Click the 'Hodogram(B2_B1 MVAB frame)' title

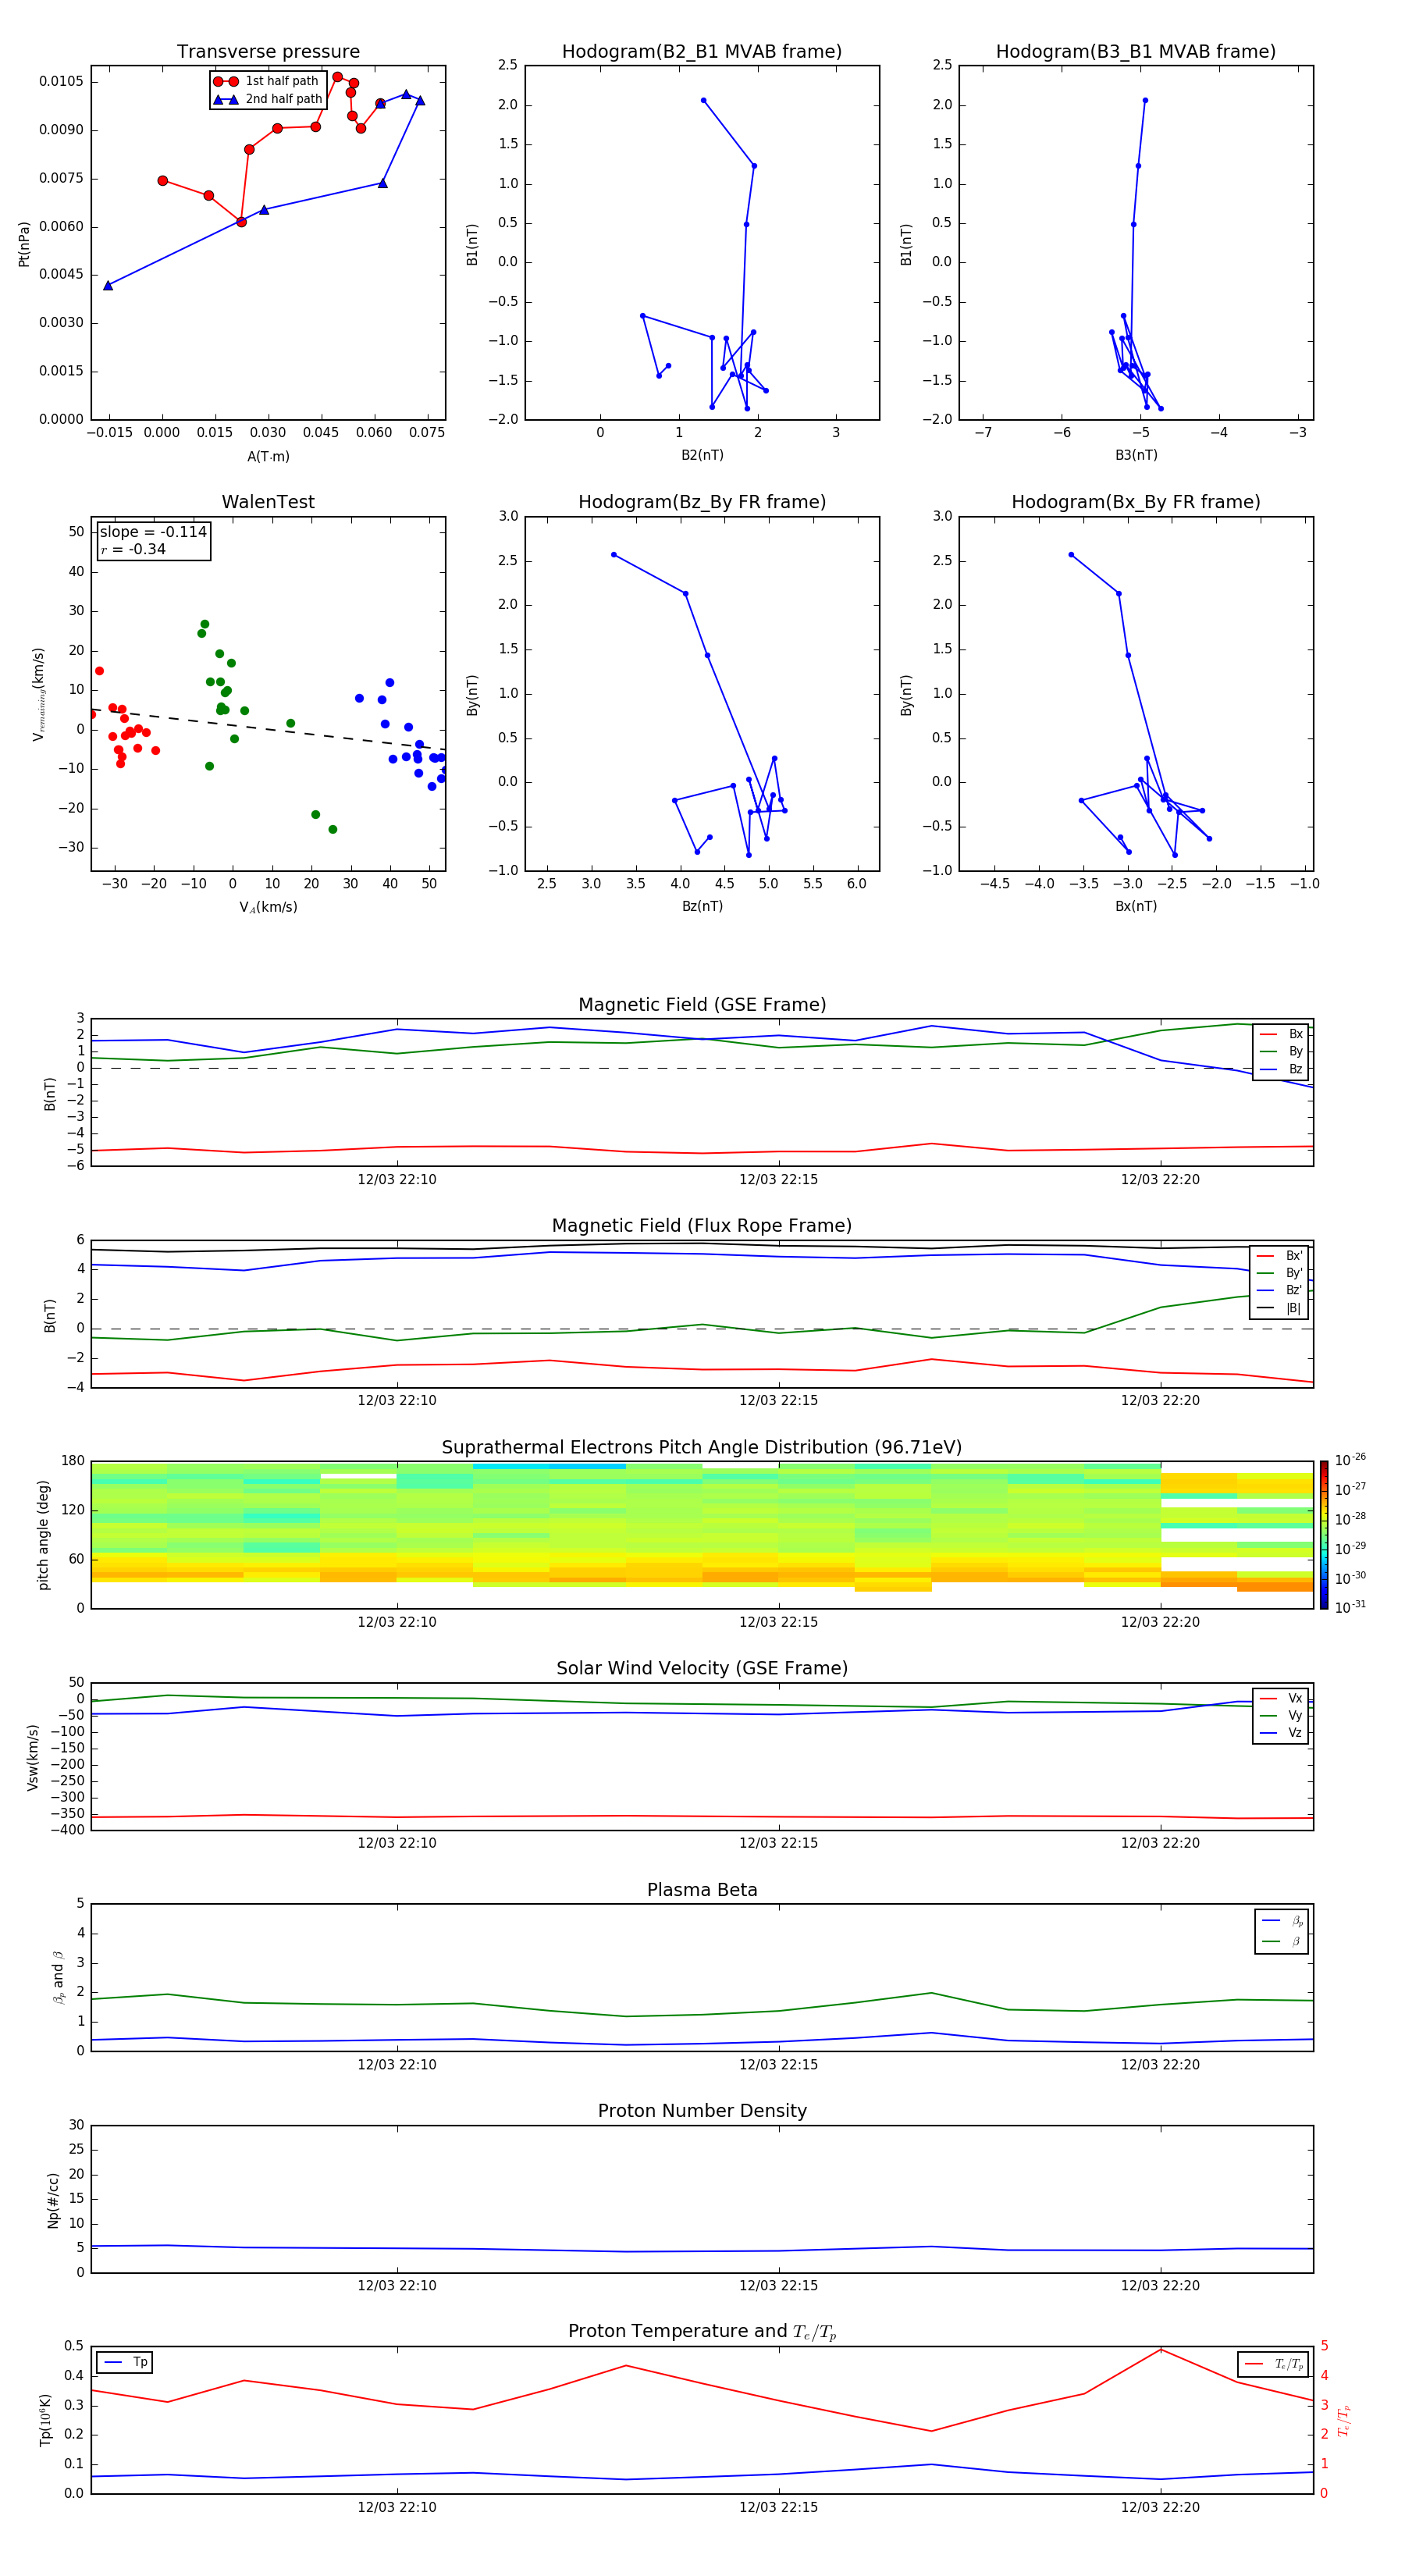click(702, 52)
